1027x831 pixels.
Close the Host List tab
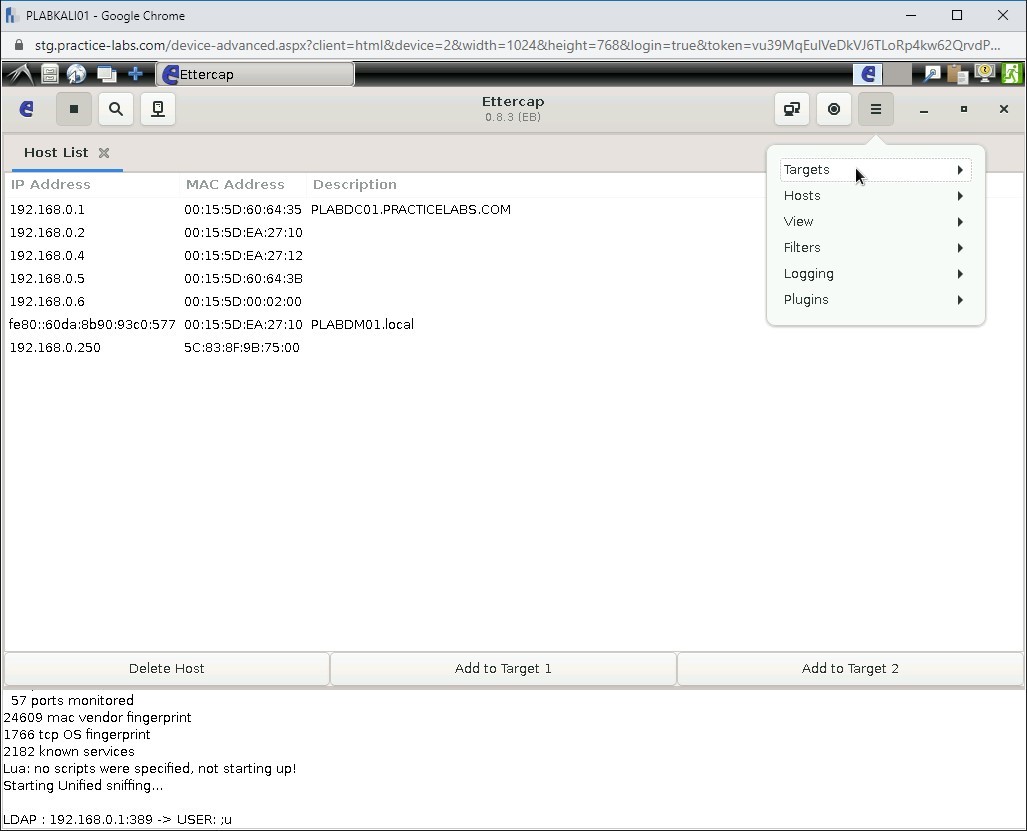pos(104,152)
